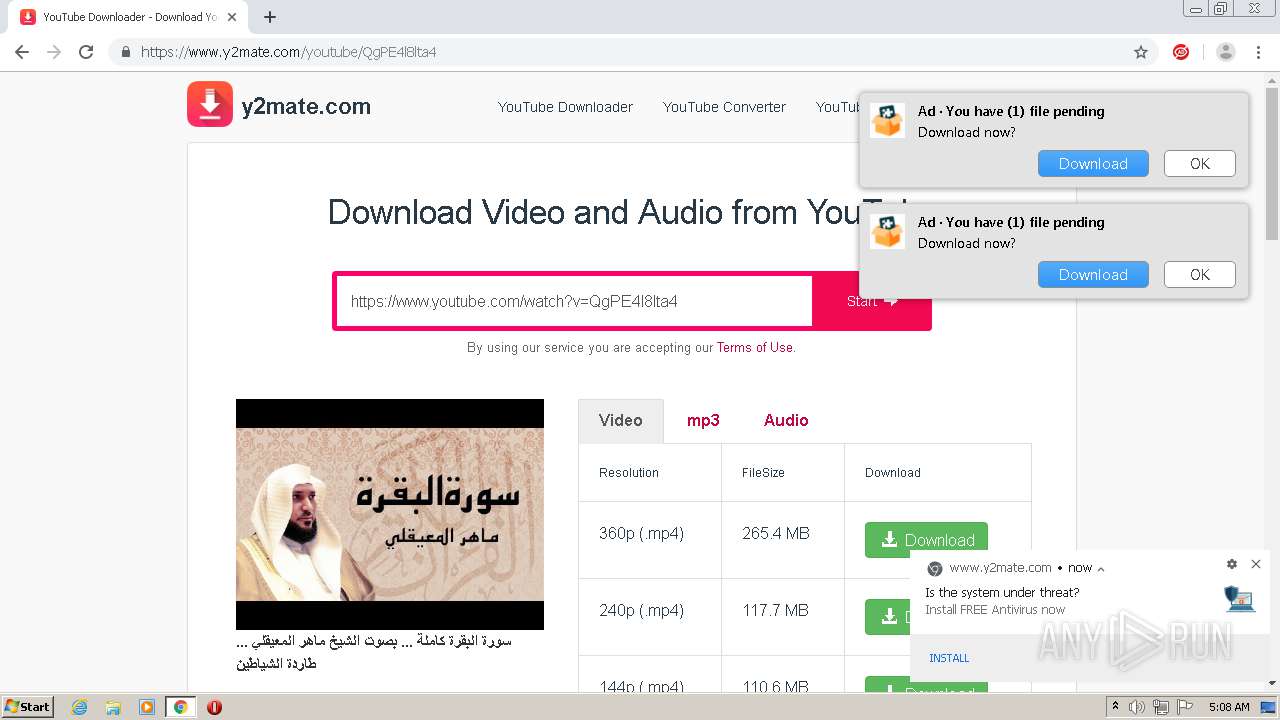
Task: Open YouTube Downloader nav link
Action: click(565, 107)
